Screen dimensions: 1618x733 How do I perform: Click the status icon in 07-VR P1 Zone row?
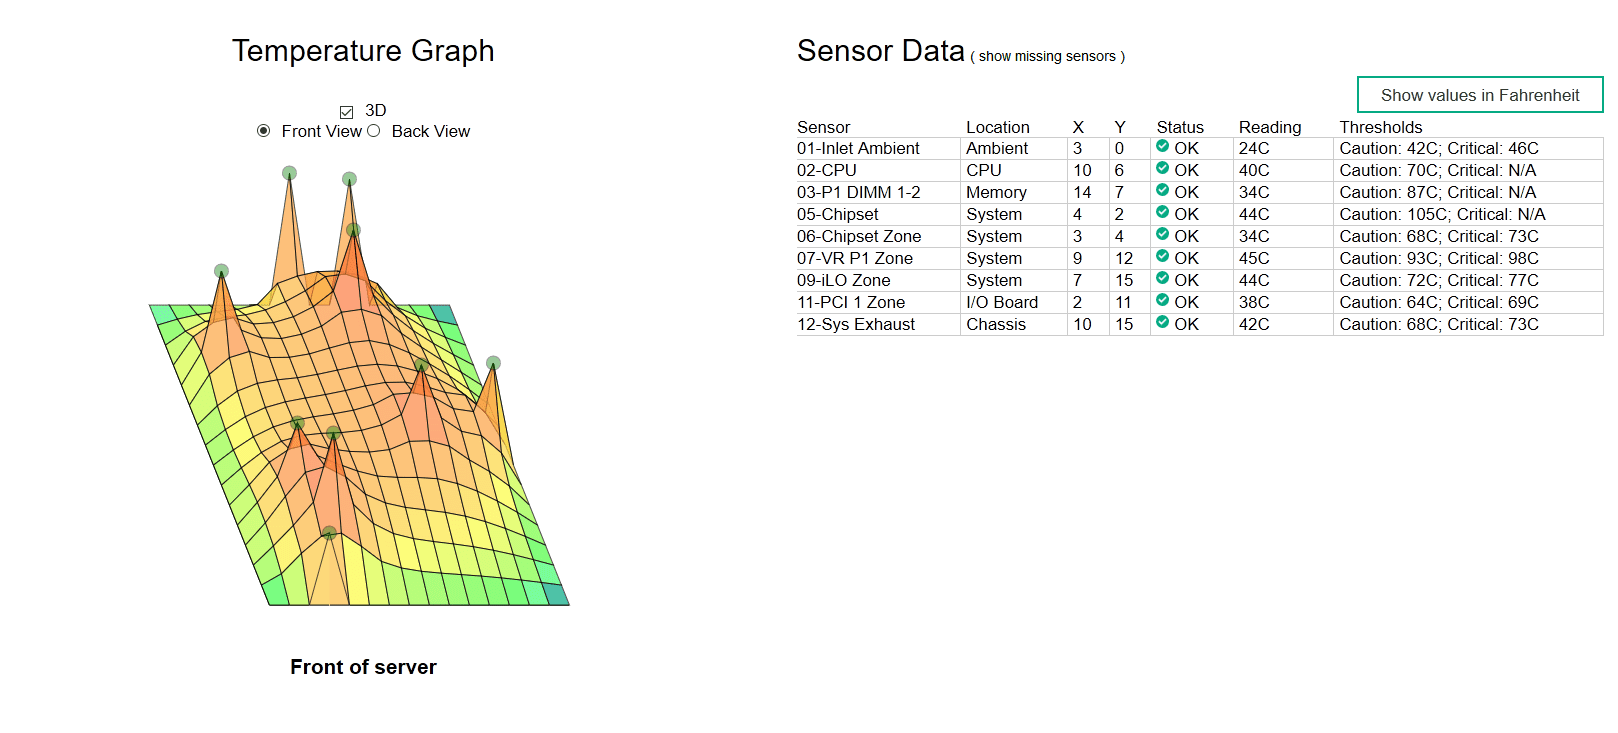click(1162, 256)
